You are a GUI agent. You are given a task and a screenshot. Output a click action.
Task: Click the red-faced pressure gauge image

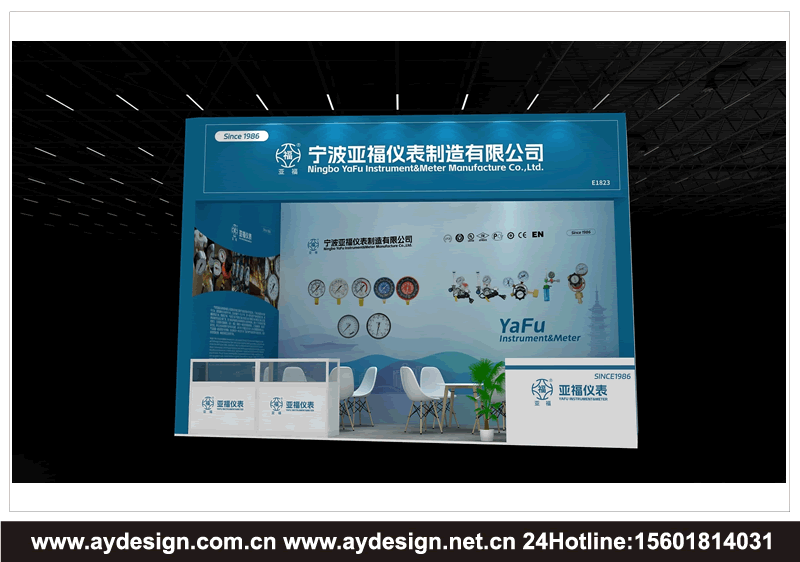(407, 290)
